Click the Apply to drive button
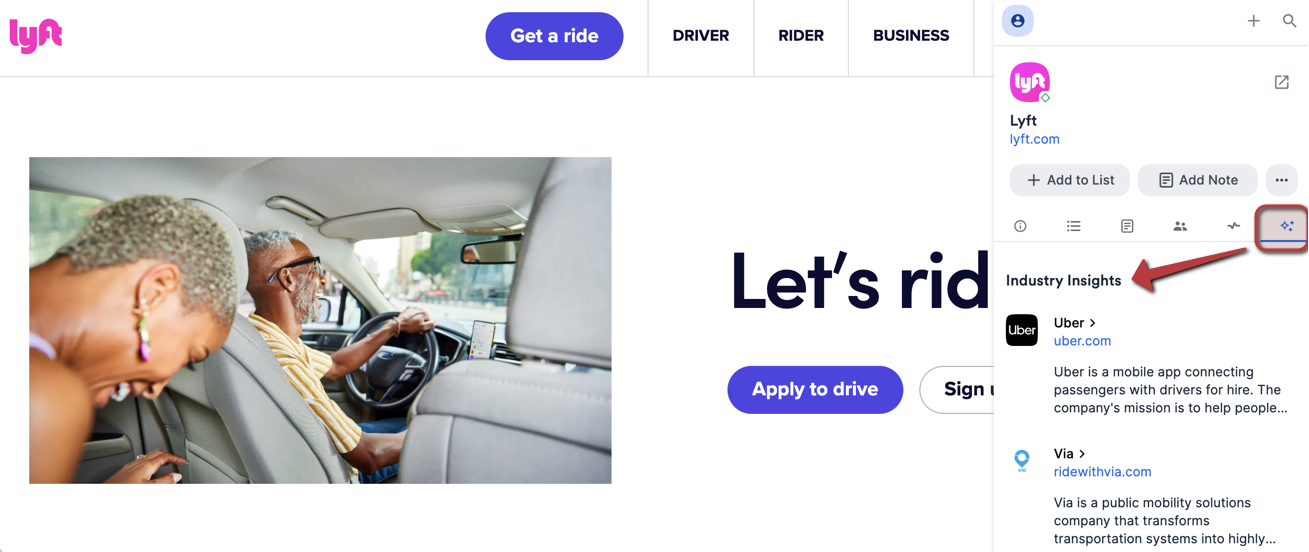Screen dimensions: 1309x552 point(815,389)
